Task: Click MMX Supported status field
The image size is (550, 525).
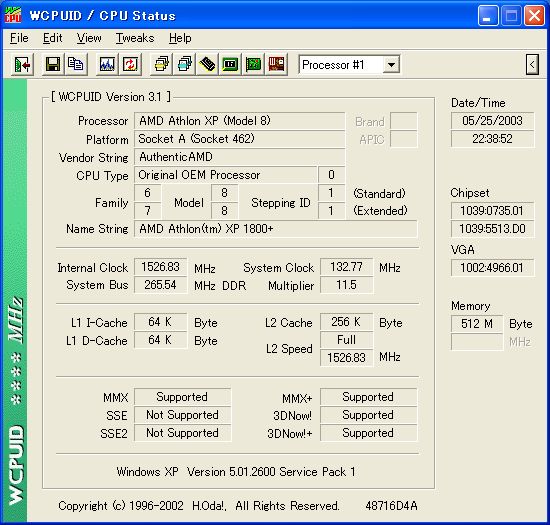Action: tap(182, 397)
